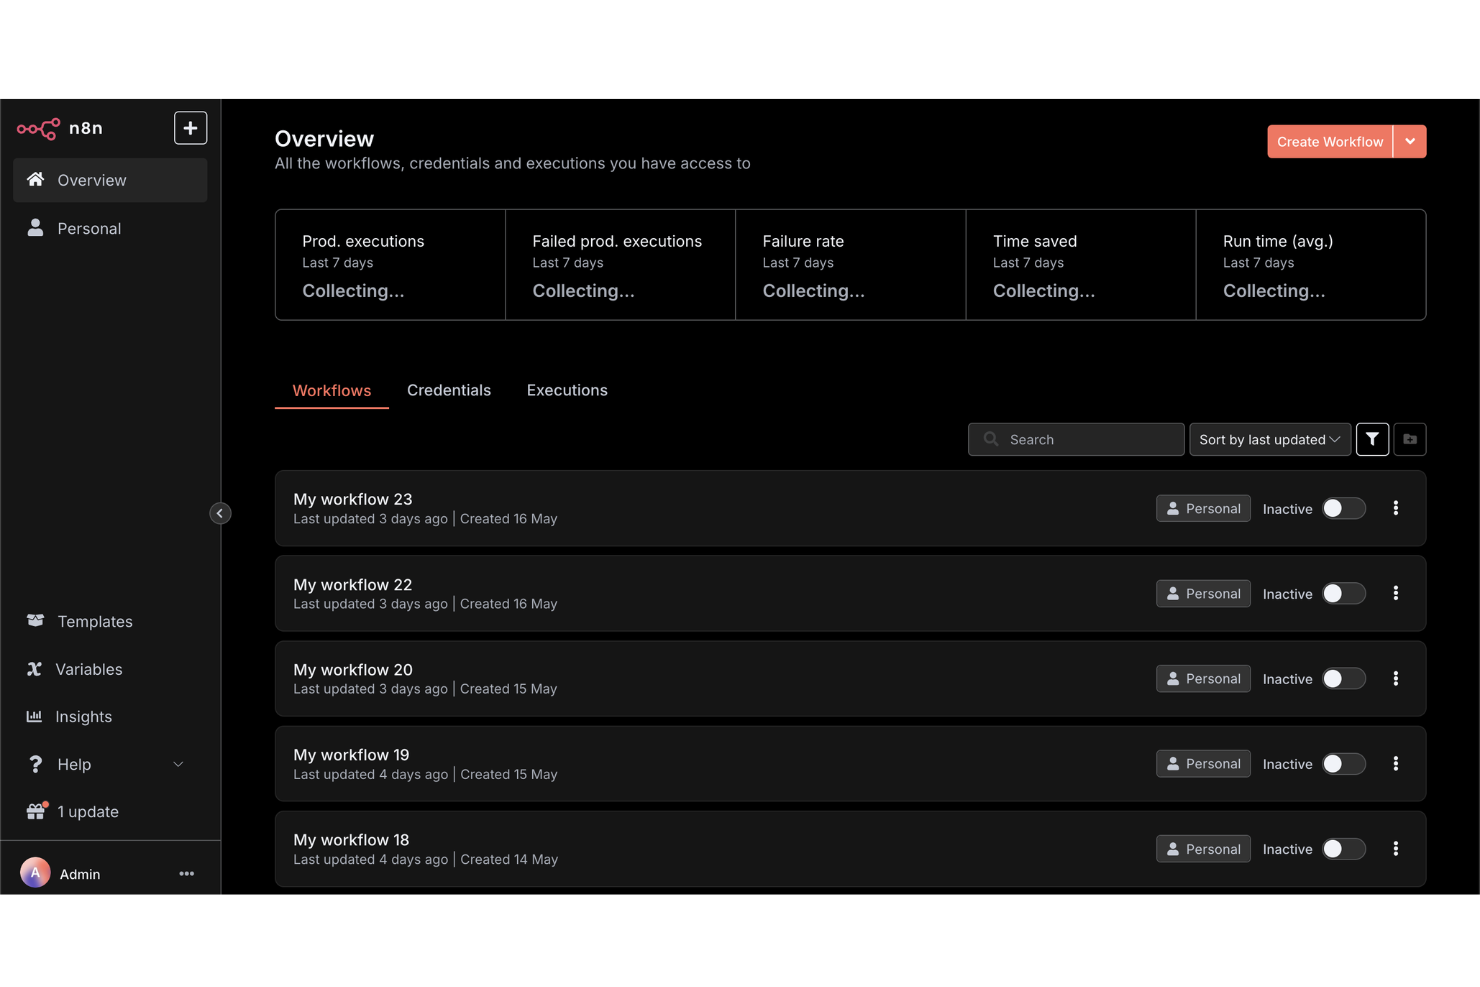Expand the Create Workflow dropdown arrow
This screenshot has height=987, width=1480.
click(x=1410, y=141)
